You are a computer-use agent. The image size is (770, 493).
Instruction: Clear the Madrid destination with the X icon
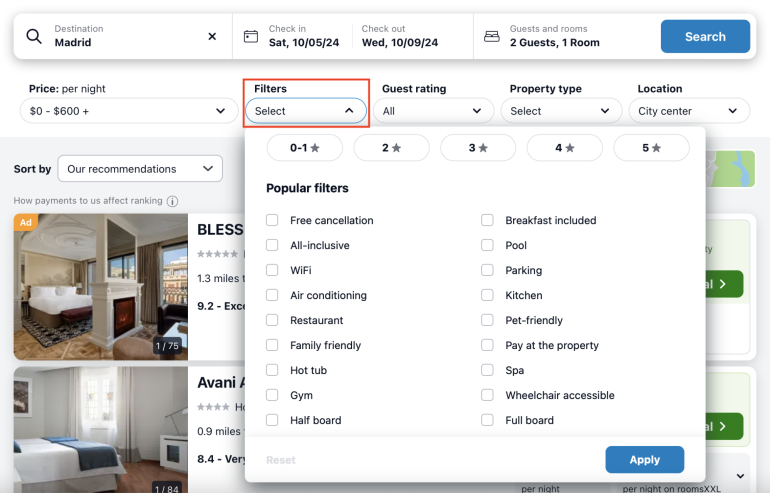212,37
